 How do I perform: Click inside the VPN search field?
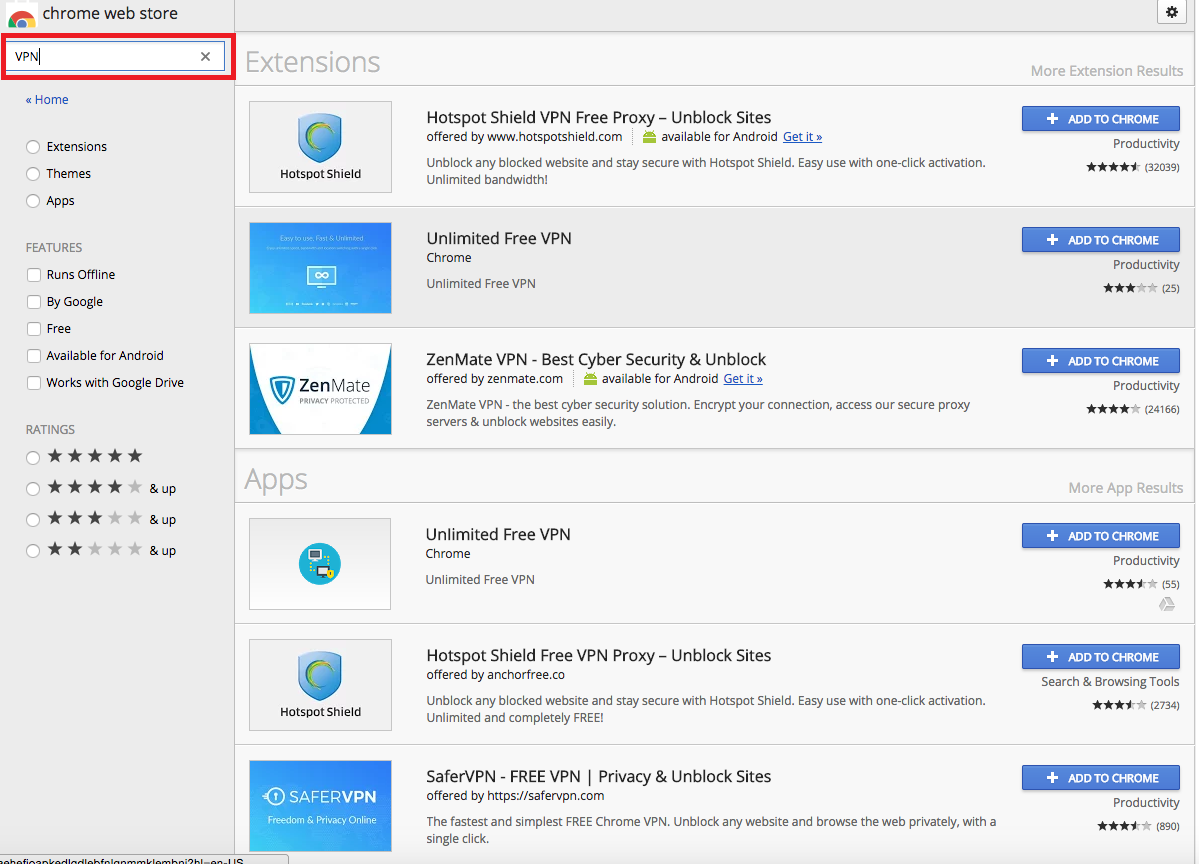pos(100,57)
